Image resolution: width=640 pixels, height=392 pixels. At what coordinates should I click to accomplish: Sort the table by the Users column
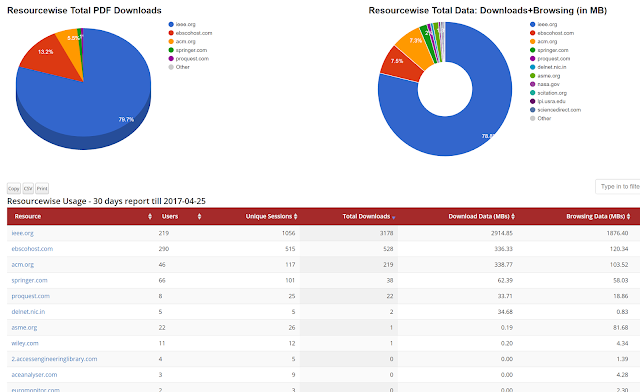(180, 216)
